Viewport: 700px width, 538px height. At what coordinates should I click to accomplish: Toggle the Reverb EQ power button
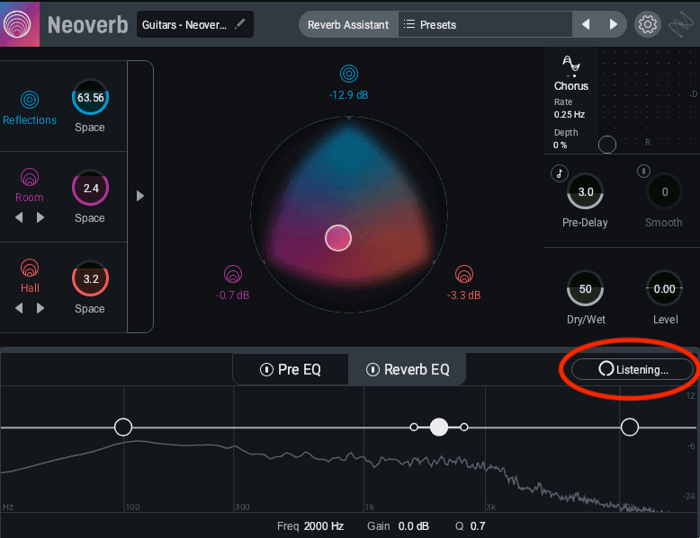[373, 370]
